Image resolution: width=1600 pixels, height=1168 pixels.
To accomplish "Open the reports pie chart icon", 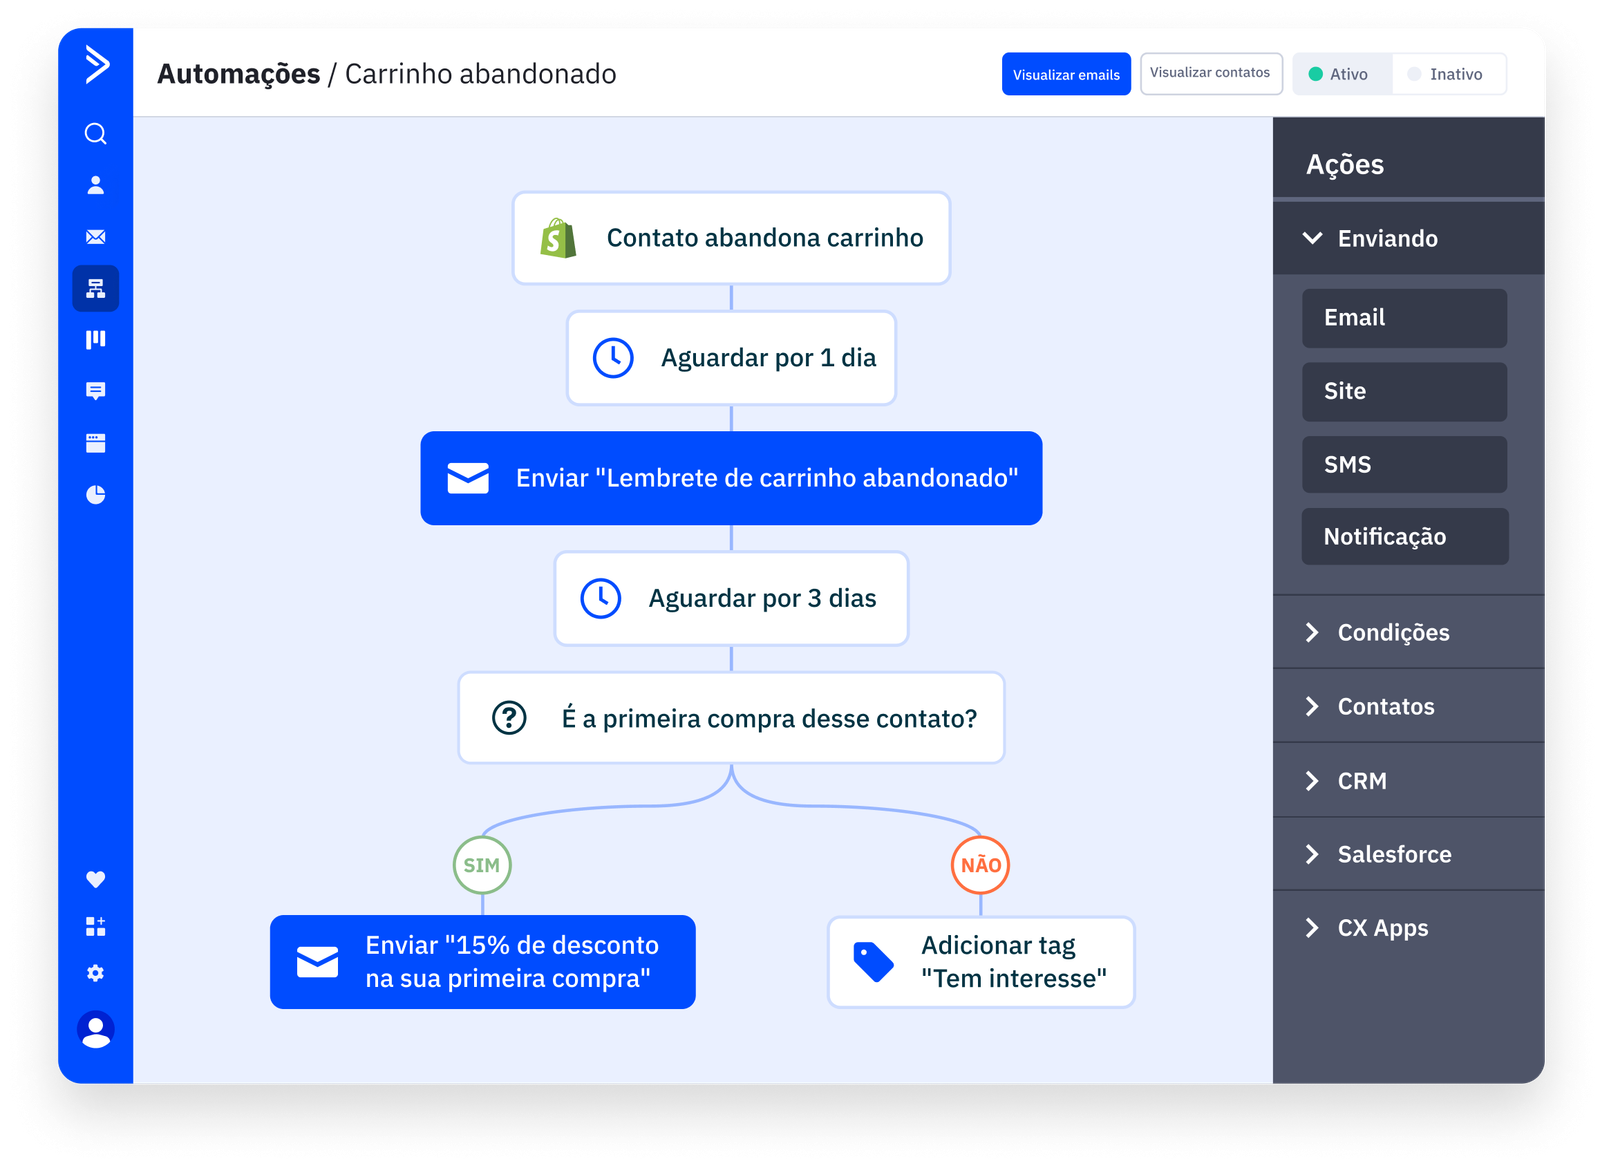I will tap(95, 495).
